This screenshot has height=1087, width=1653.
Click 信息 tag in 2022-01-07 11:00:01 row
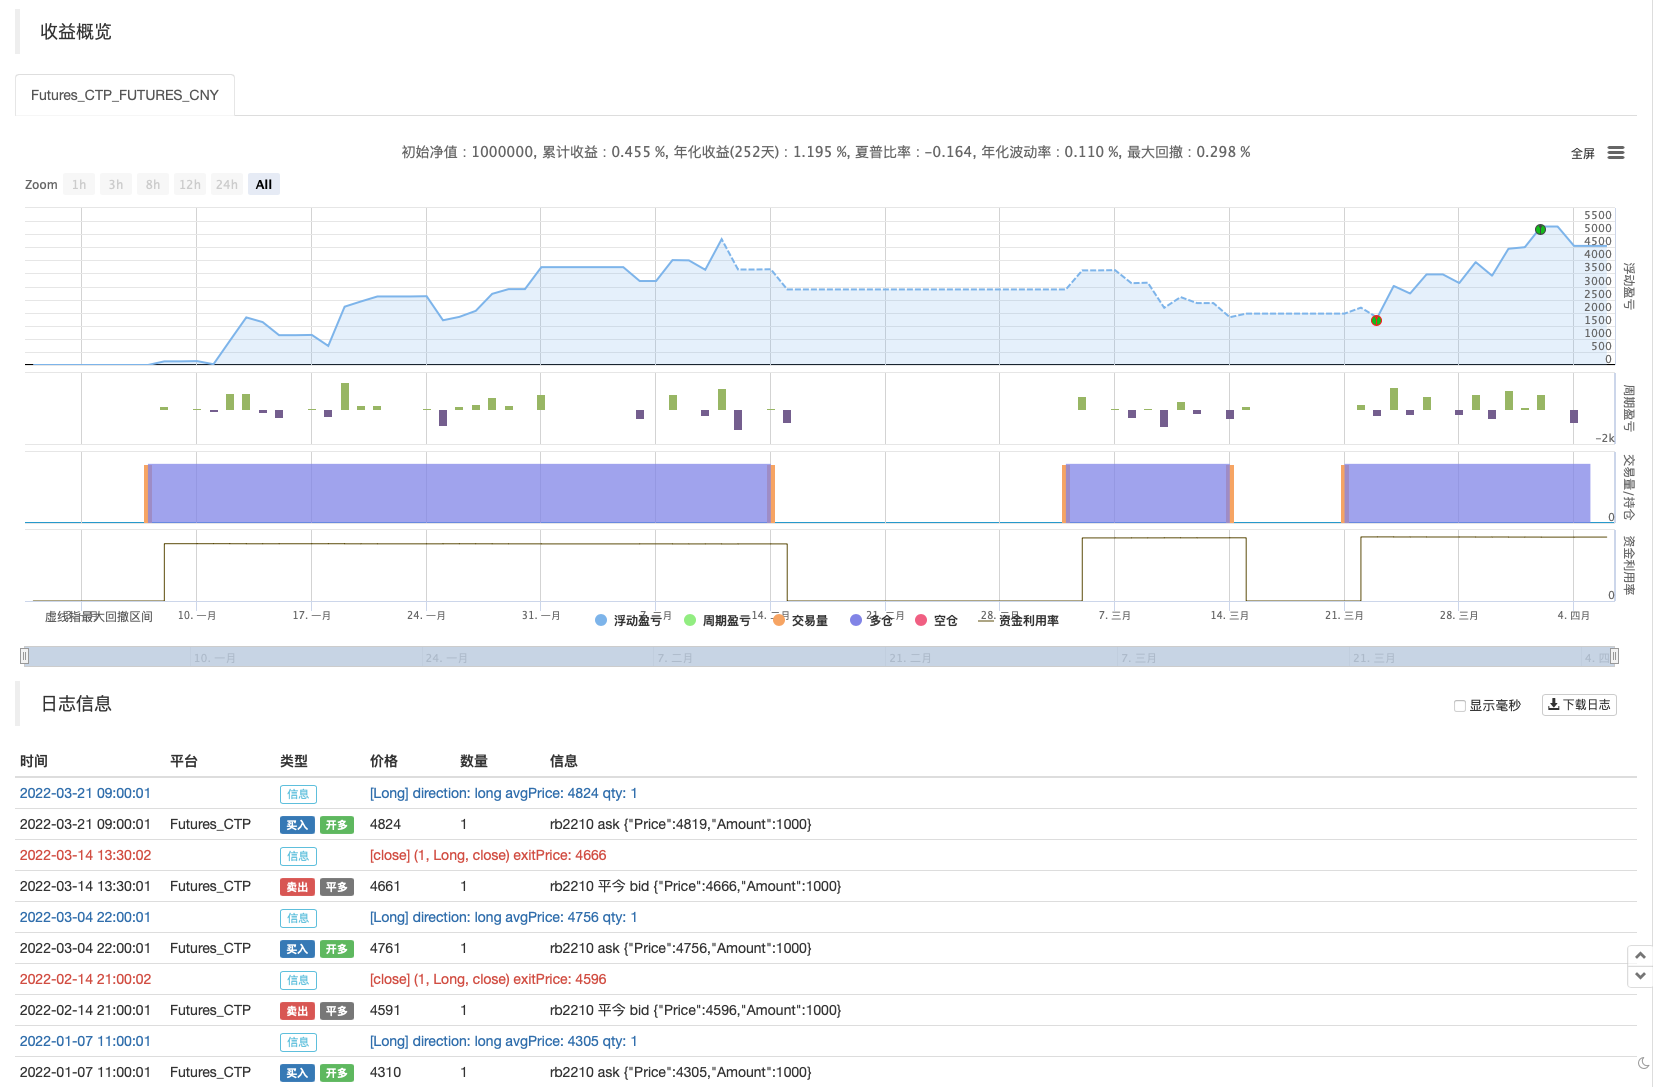point(298,1042)
